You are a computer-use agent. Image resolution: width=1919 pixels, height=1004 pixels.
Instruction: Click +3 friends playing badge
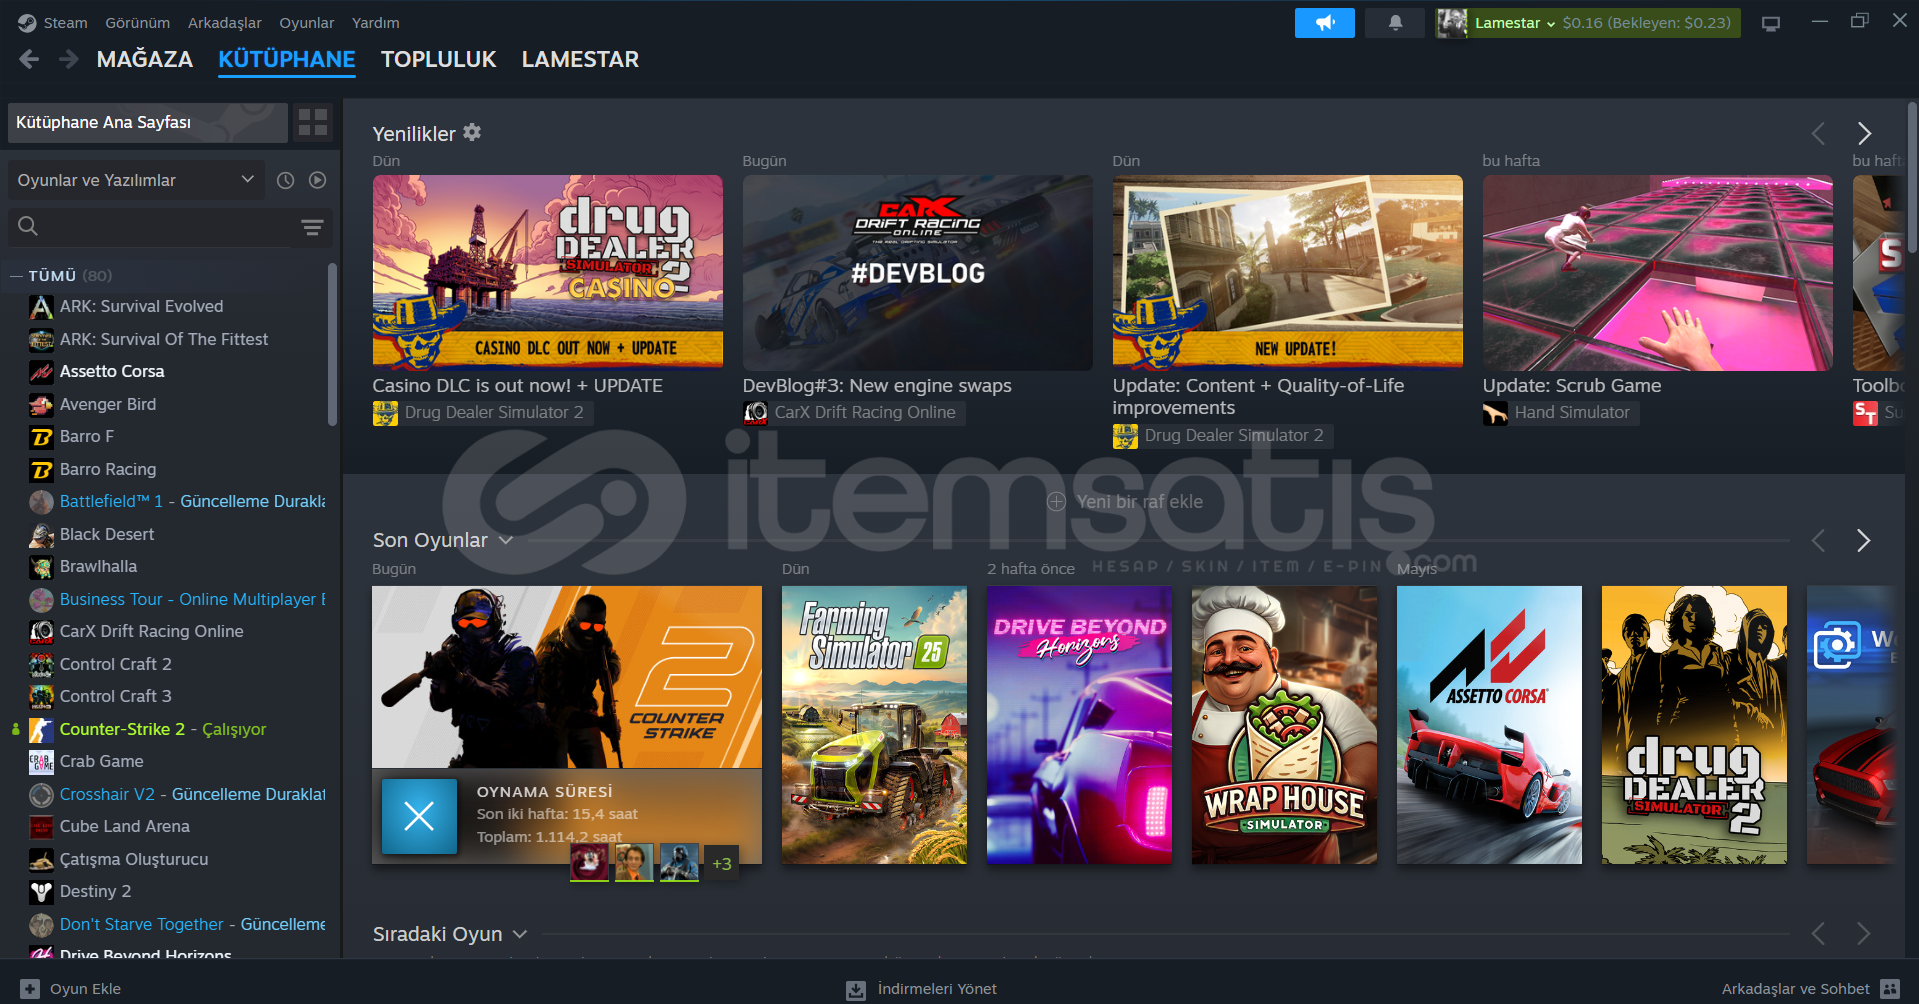[x=722, y=863]
